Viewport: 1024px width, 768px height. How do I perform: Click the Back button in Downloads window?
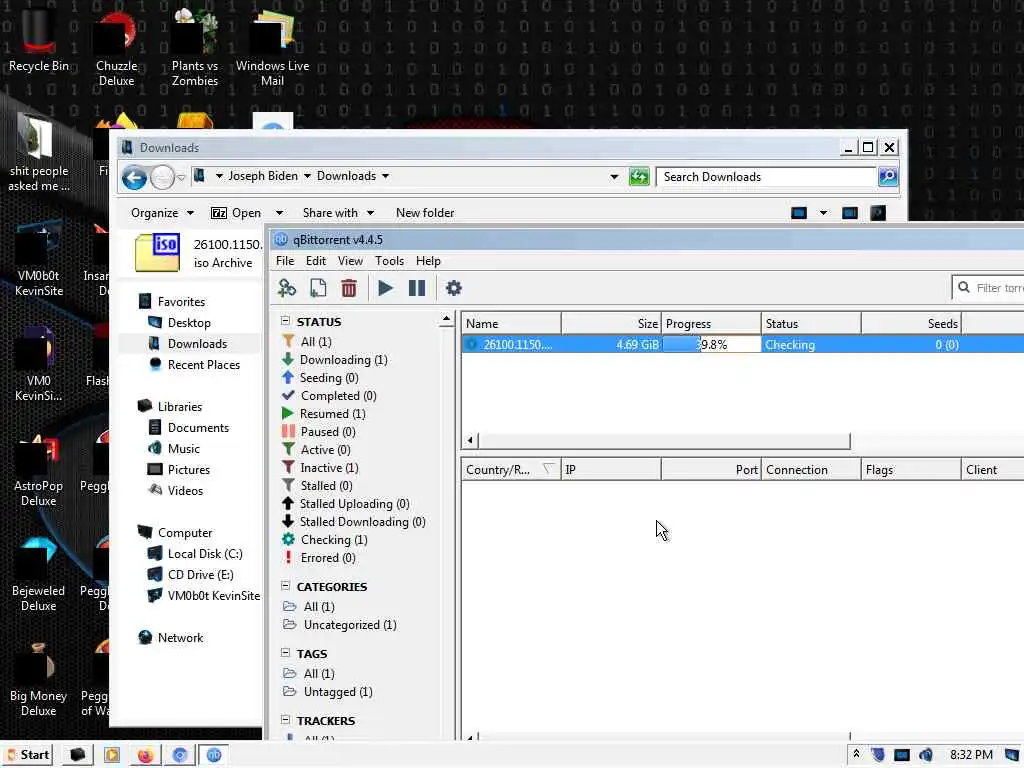(135, 177)
